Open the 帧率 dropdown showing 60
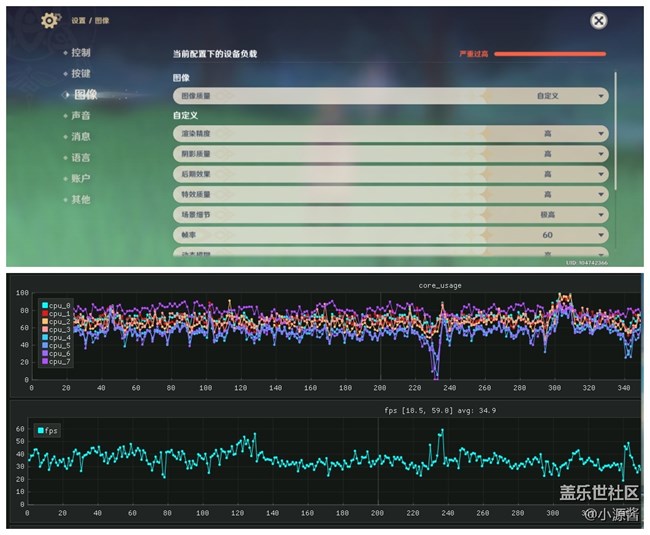The image size is (650, 535). point(600,234)
